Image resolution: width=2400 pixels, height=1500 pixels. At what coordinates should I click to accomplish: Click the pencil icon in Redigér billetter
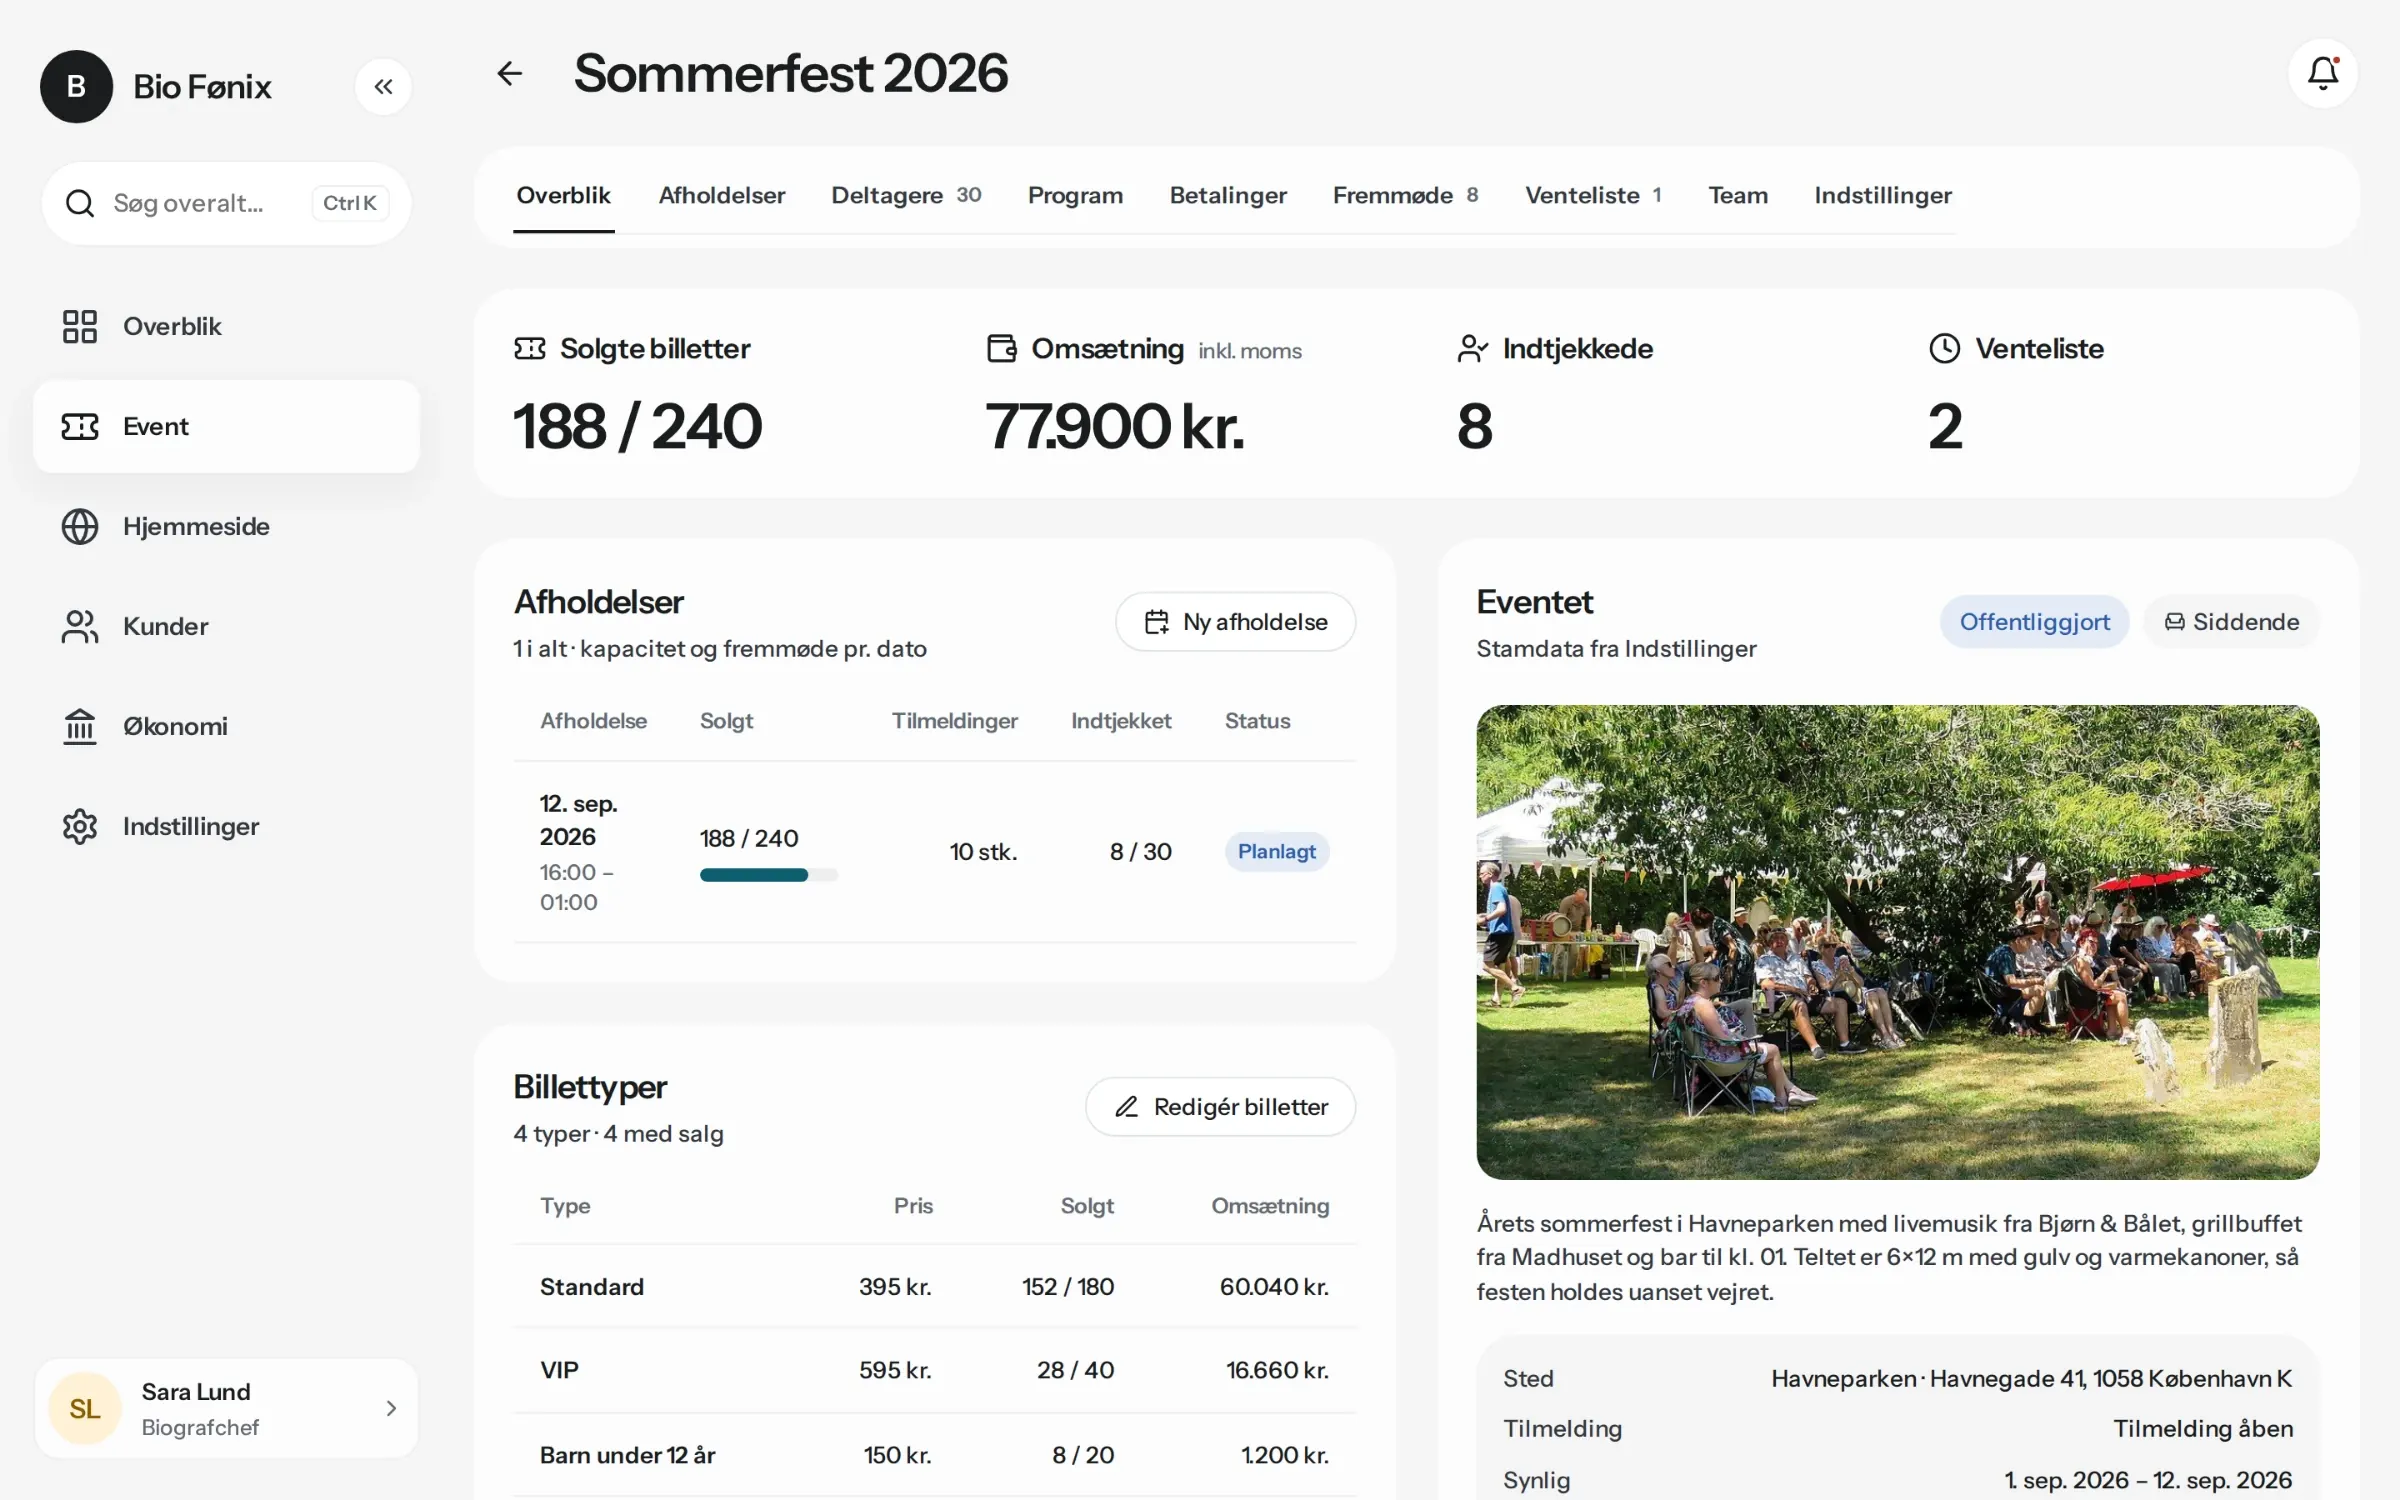1127,1107
